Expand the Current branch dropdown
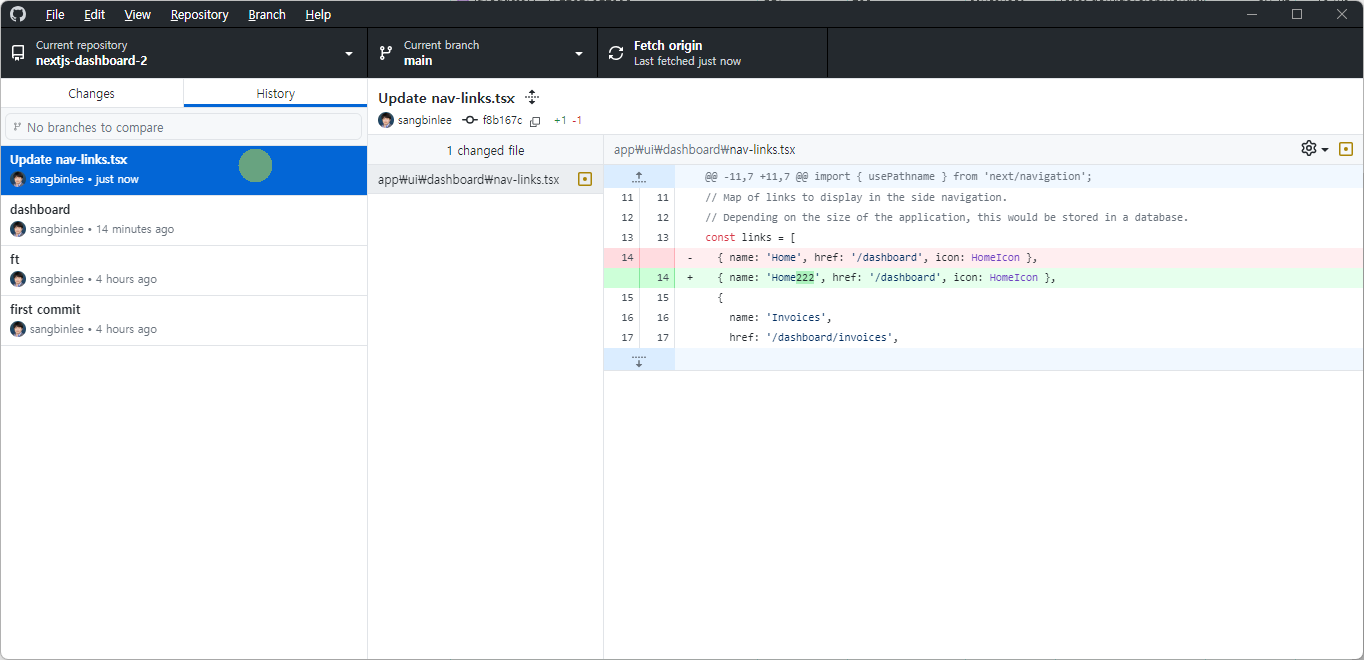The width and height of the screenshot is (1364, 660). pyautogui.click(x=482, y=53)
